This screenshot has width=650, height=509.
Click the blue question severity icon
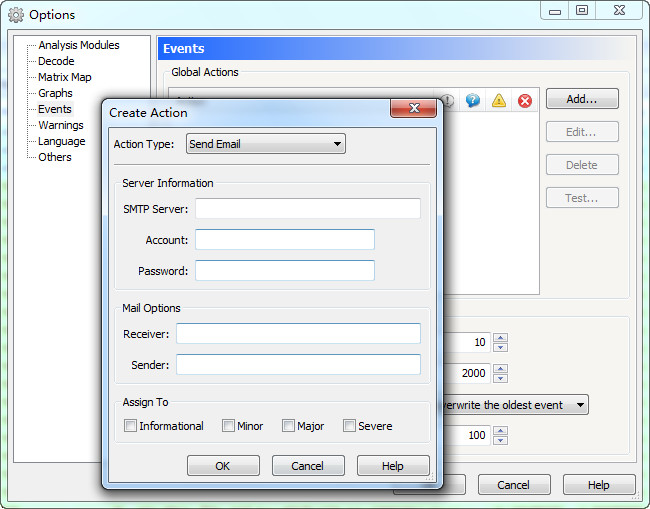pyautogui.click(x=473, y=101)
